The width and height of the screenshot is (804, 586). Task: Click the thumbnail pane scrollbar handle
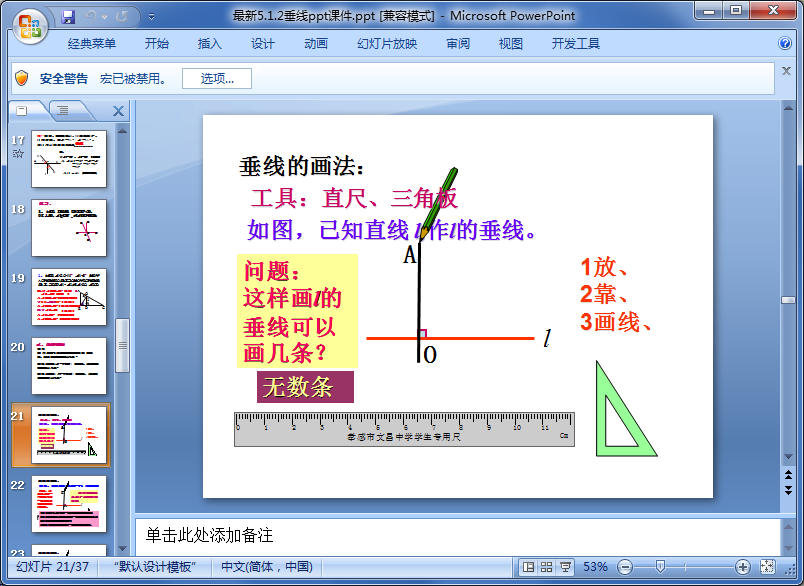coord(122,346)
